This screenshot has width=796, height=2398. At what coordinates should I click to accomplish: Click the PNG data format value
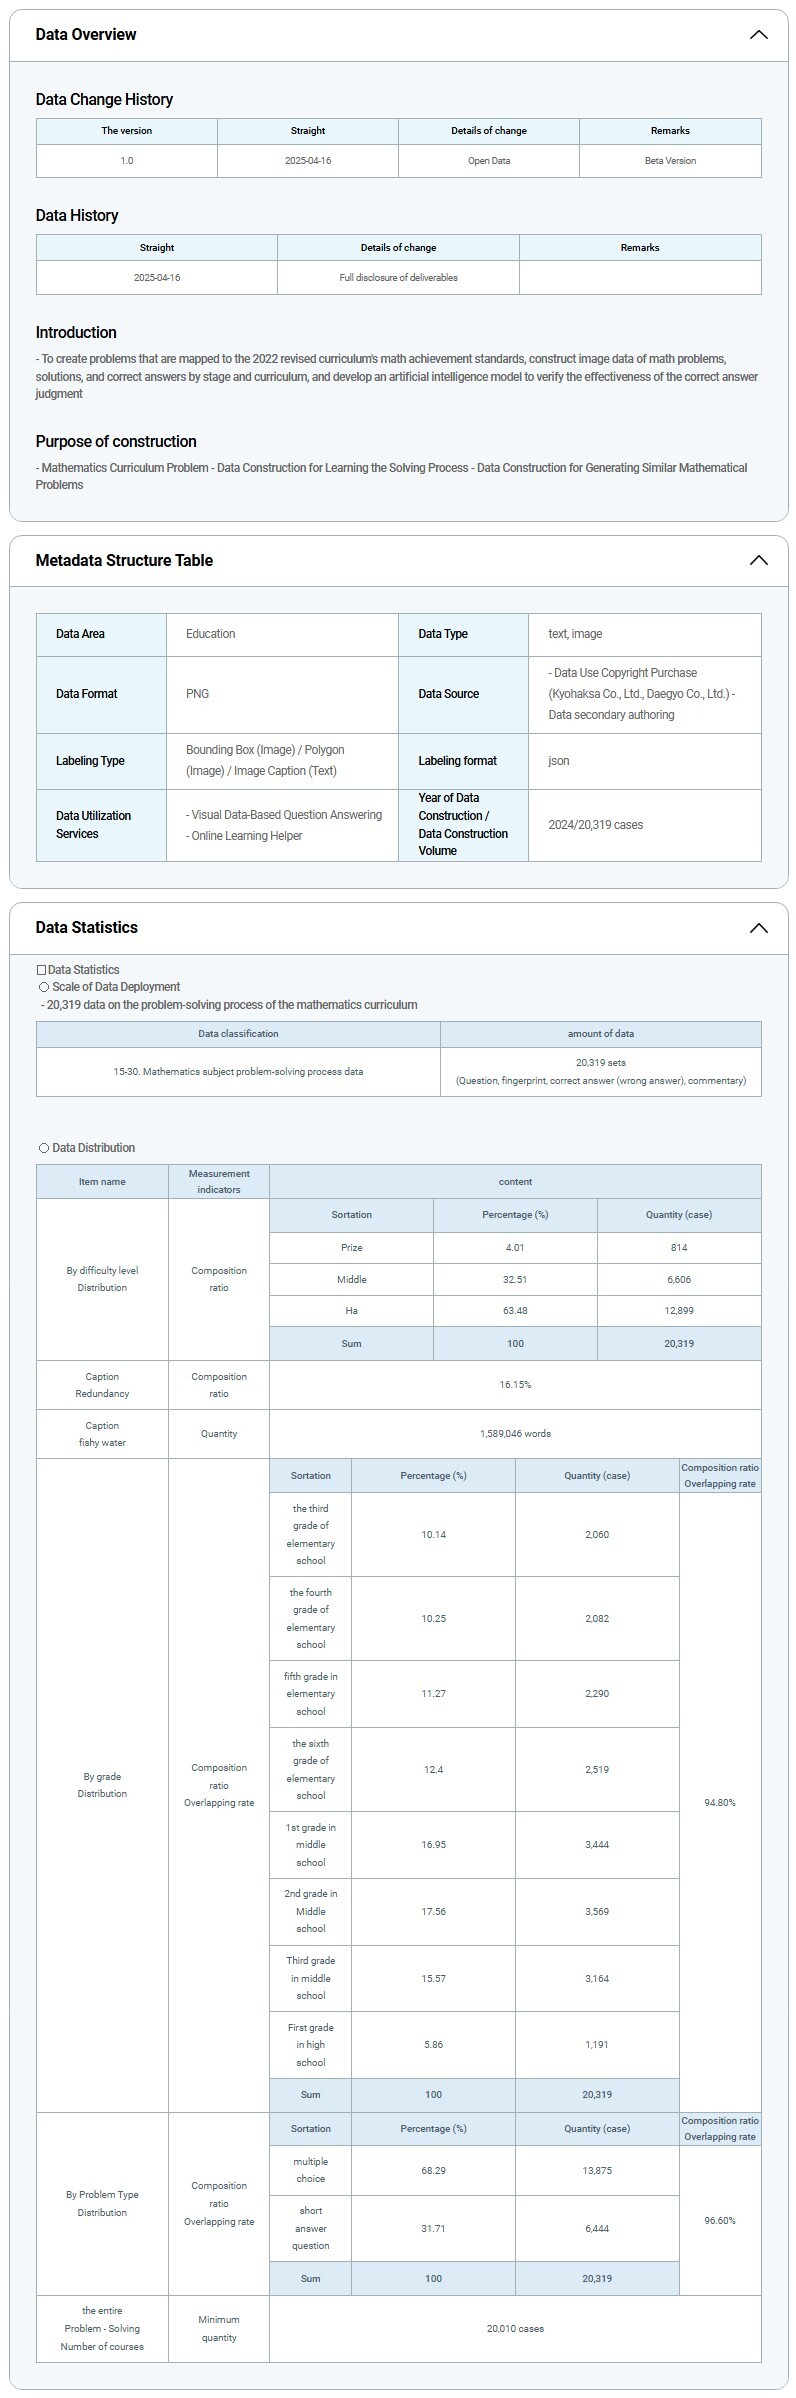pyautogui.click(x=198, y=694)
